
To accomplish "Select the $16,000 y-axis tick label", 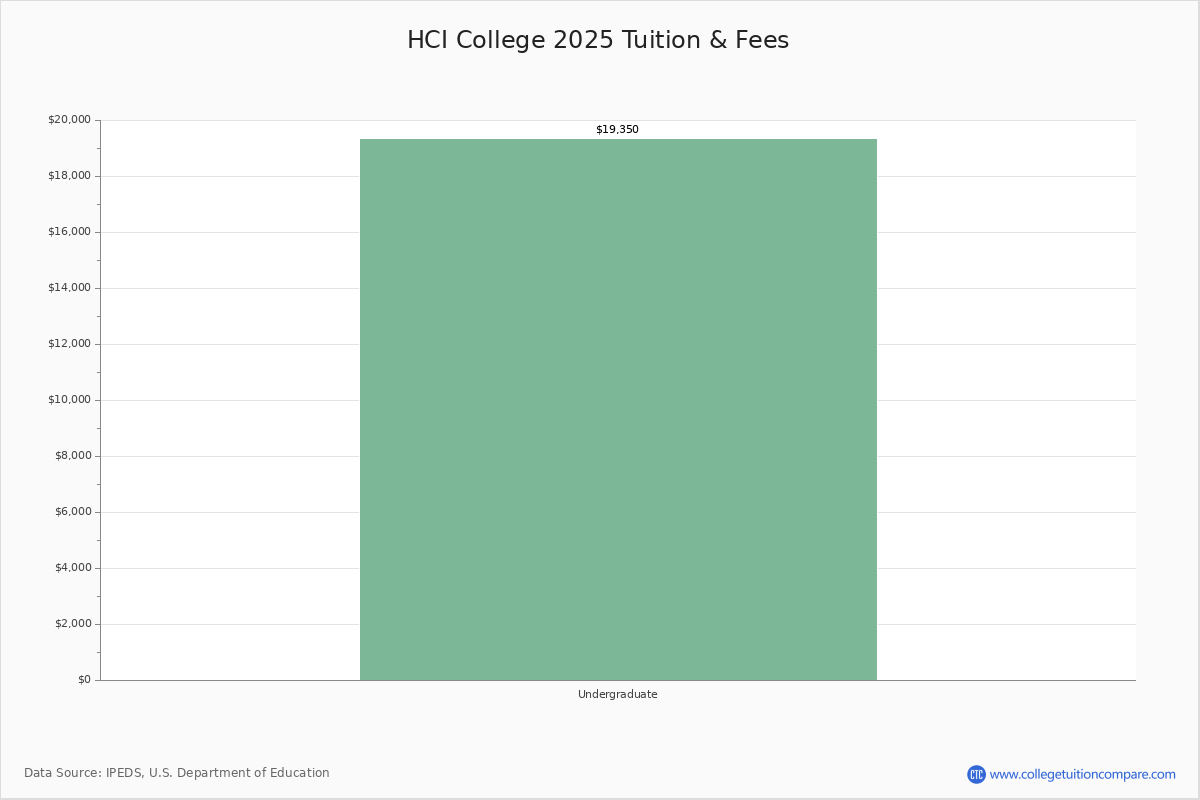I will (x=69, y=232).
